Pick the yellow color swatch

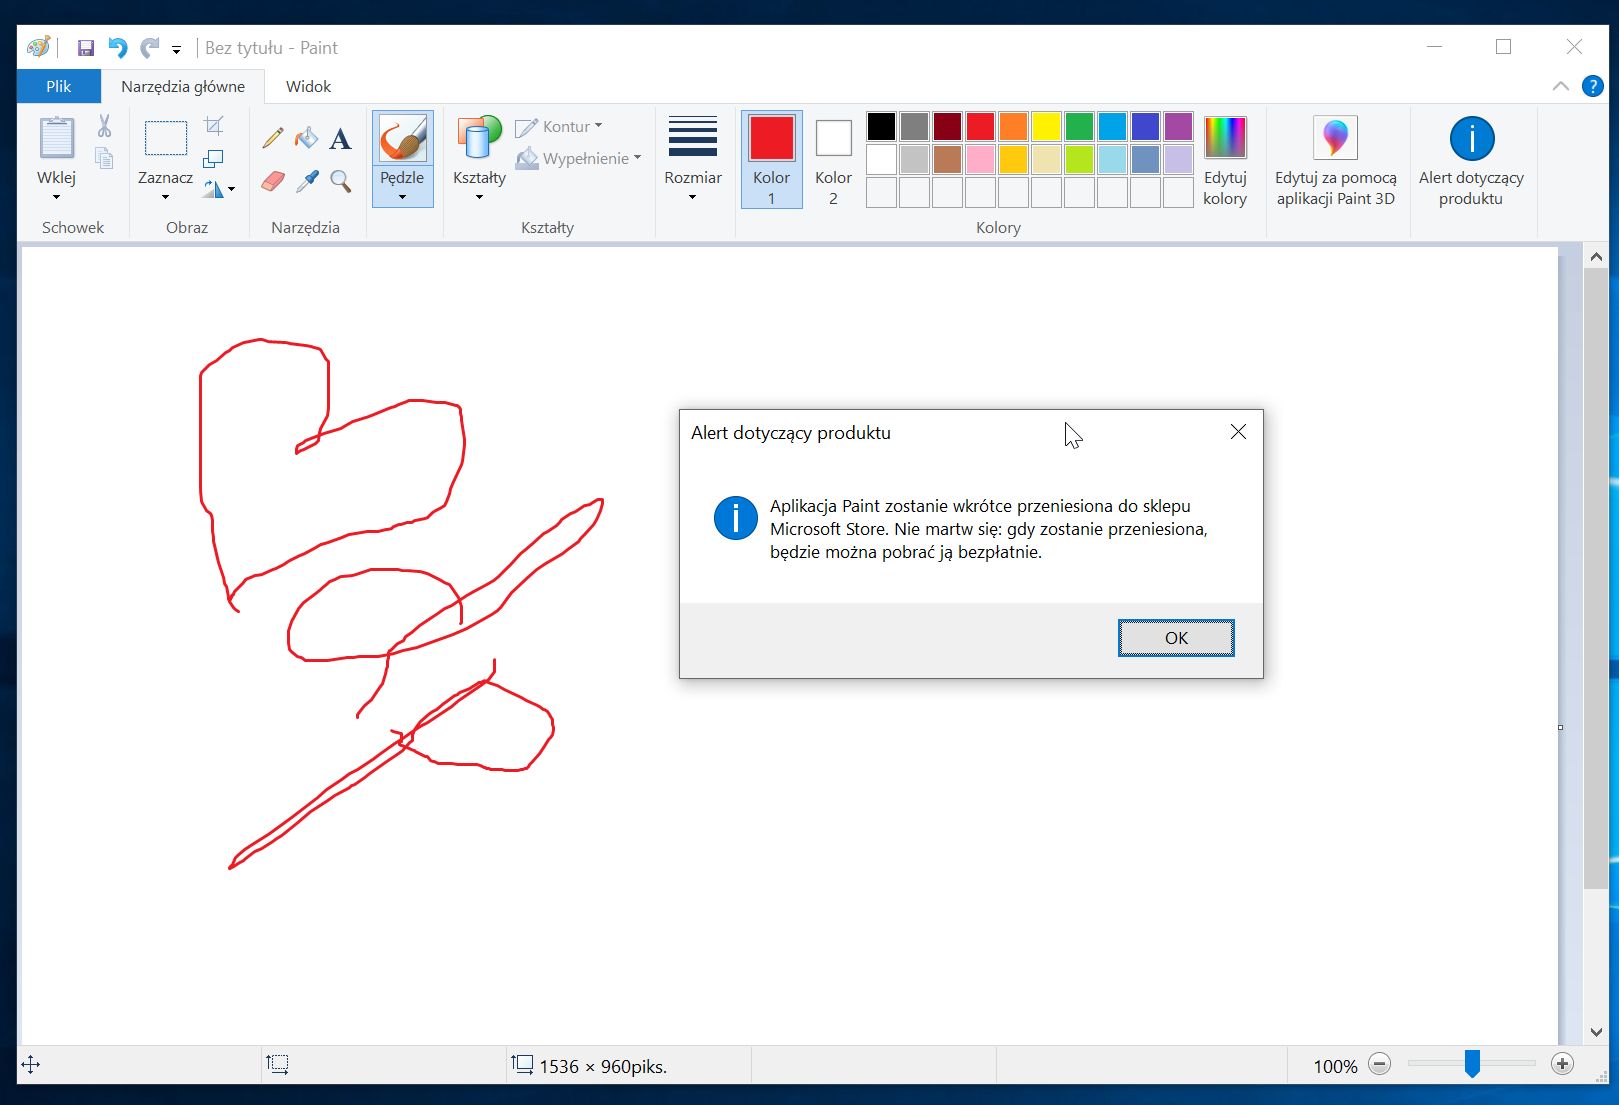pos(1046,127)
